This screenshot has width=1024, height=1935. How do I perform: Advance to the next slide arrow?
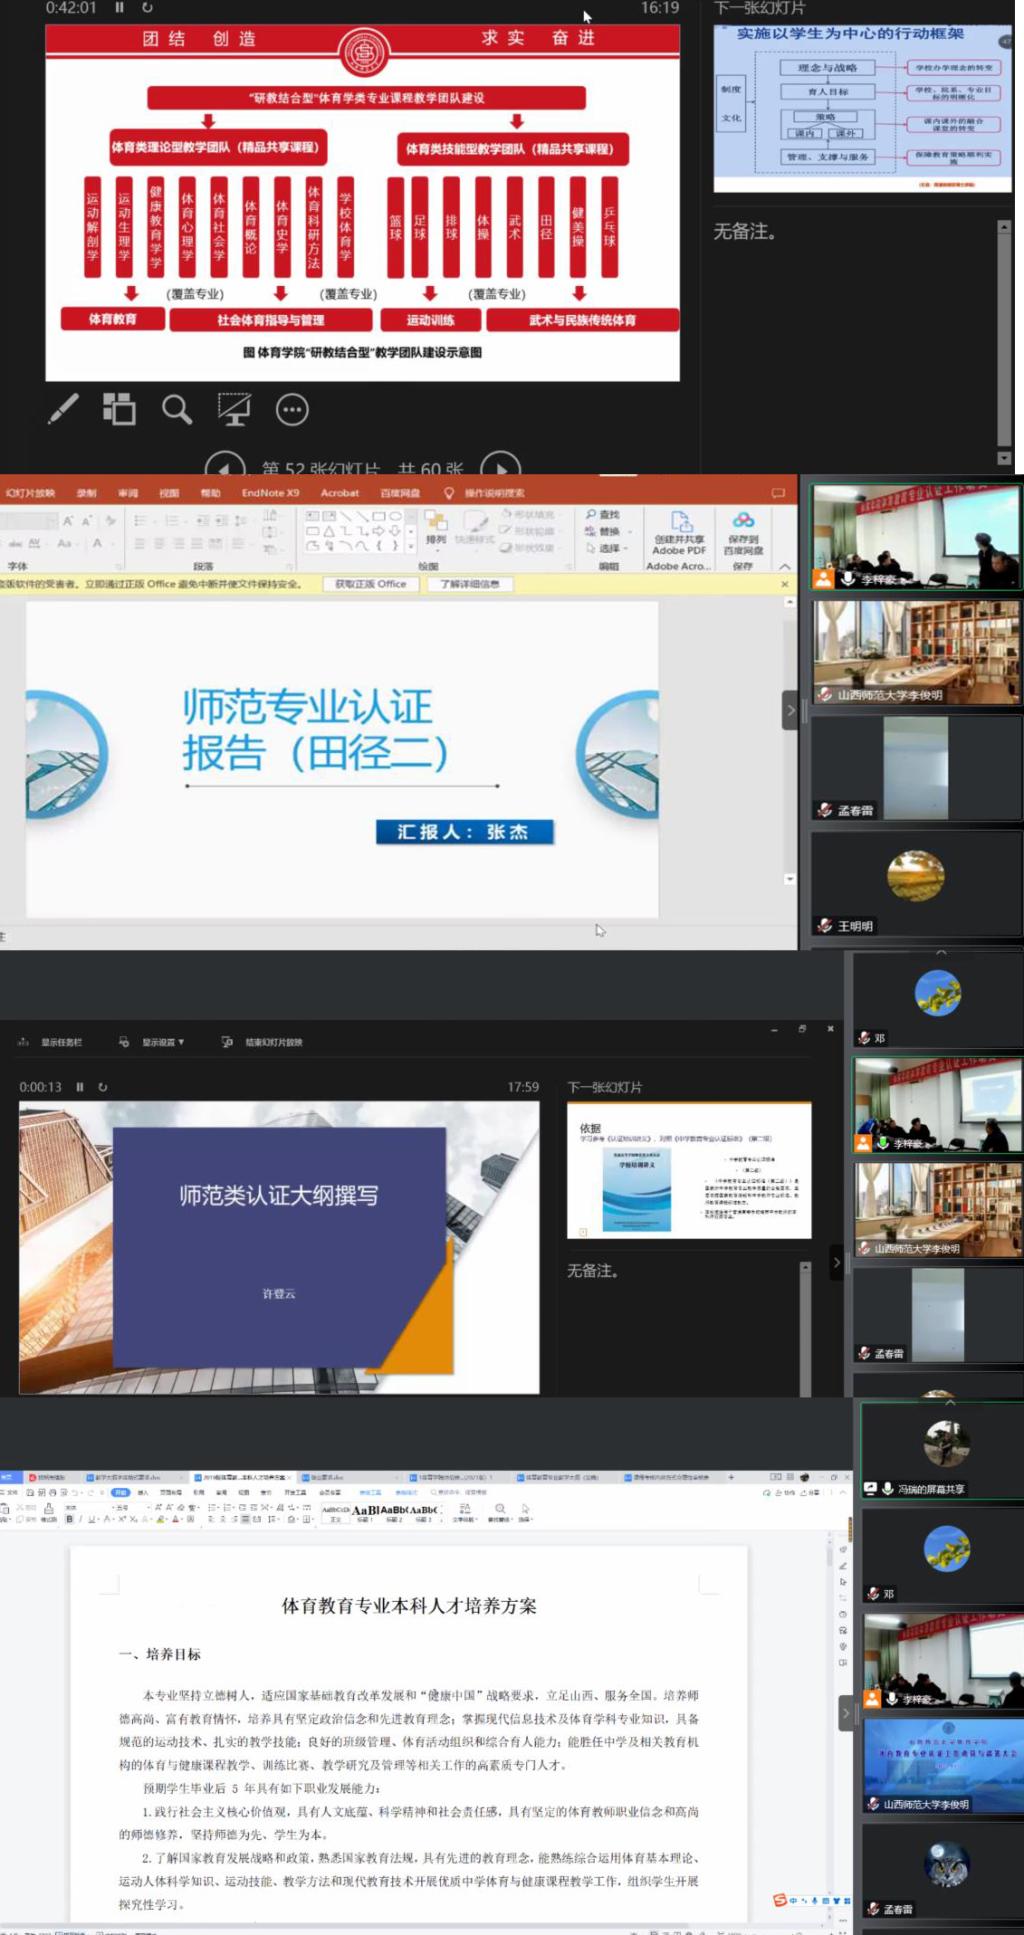click(500, 467)
